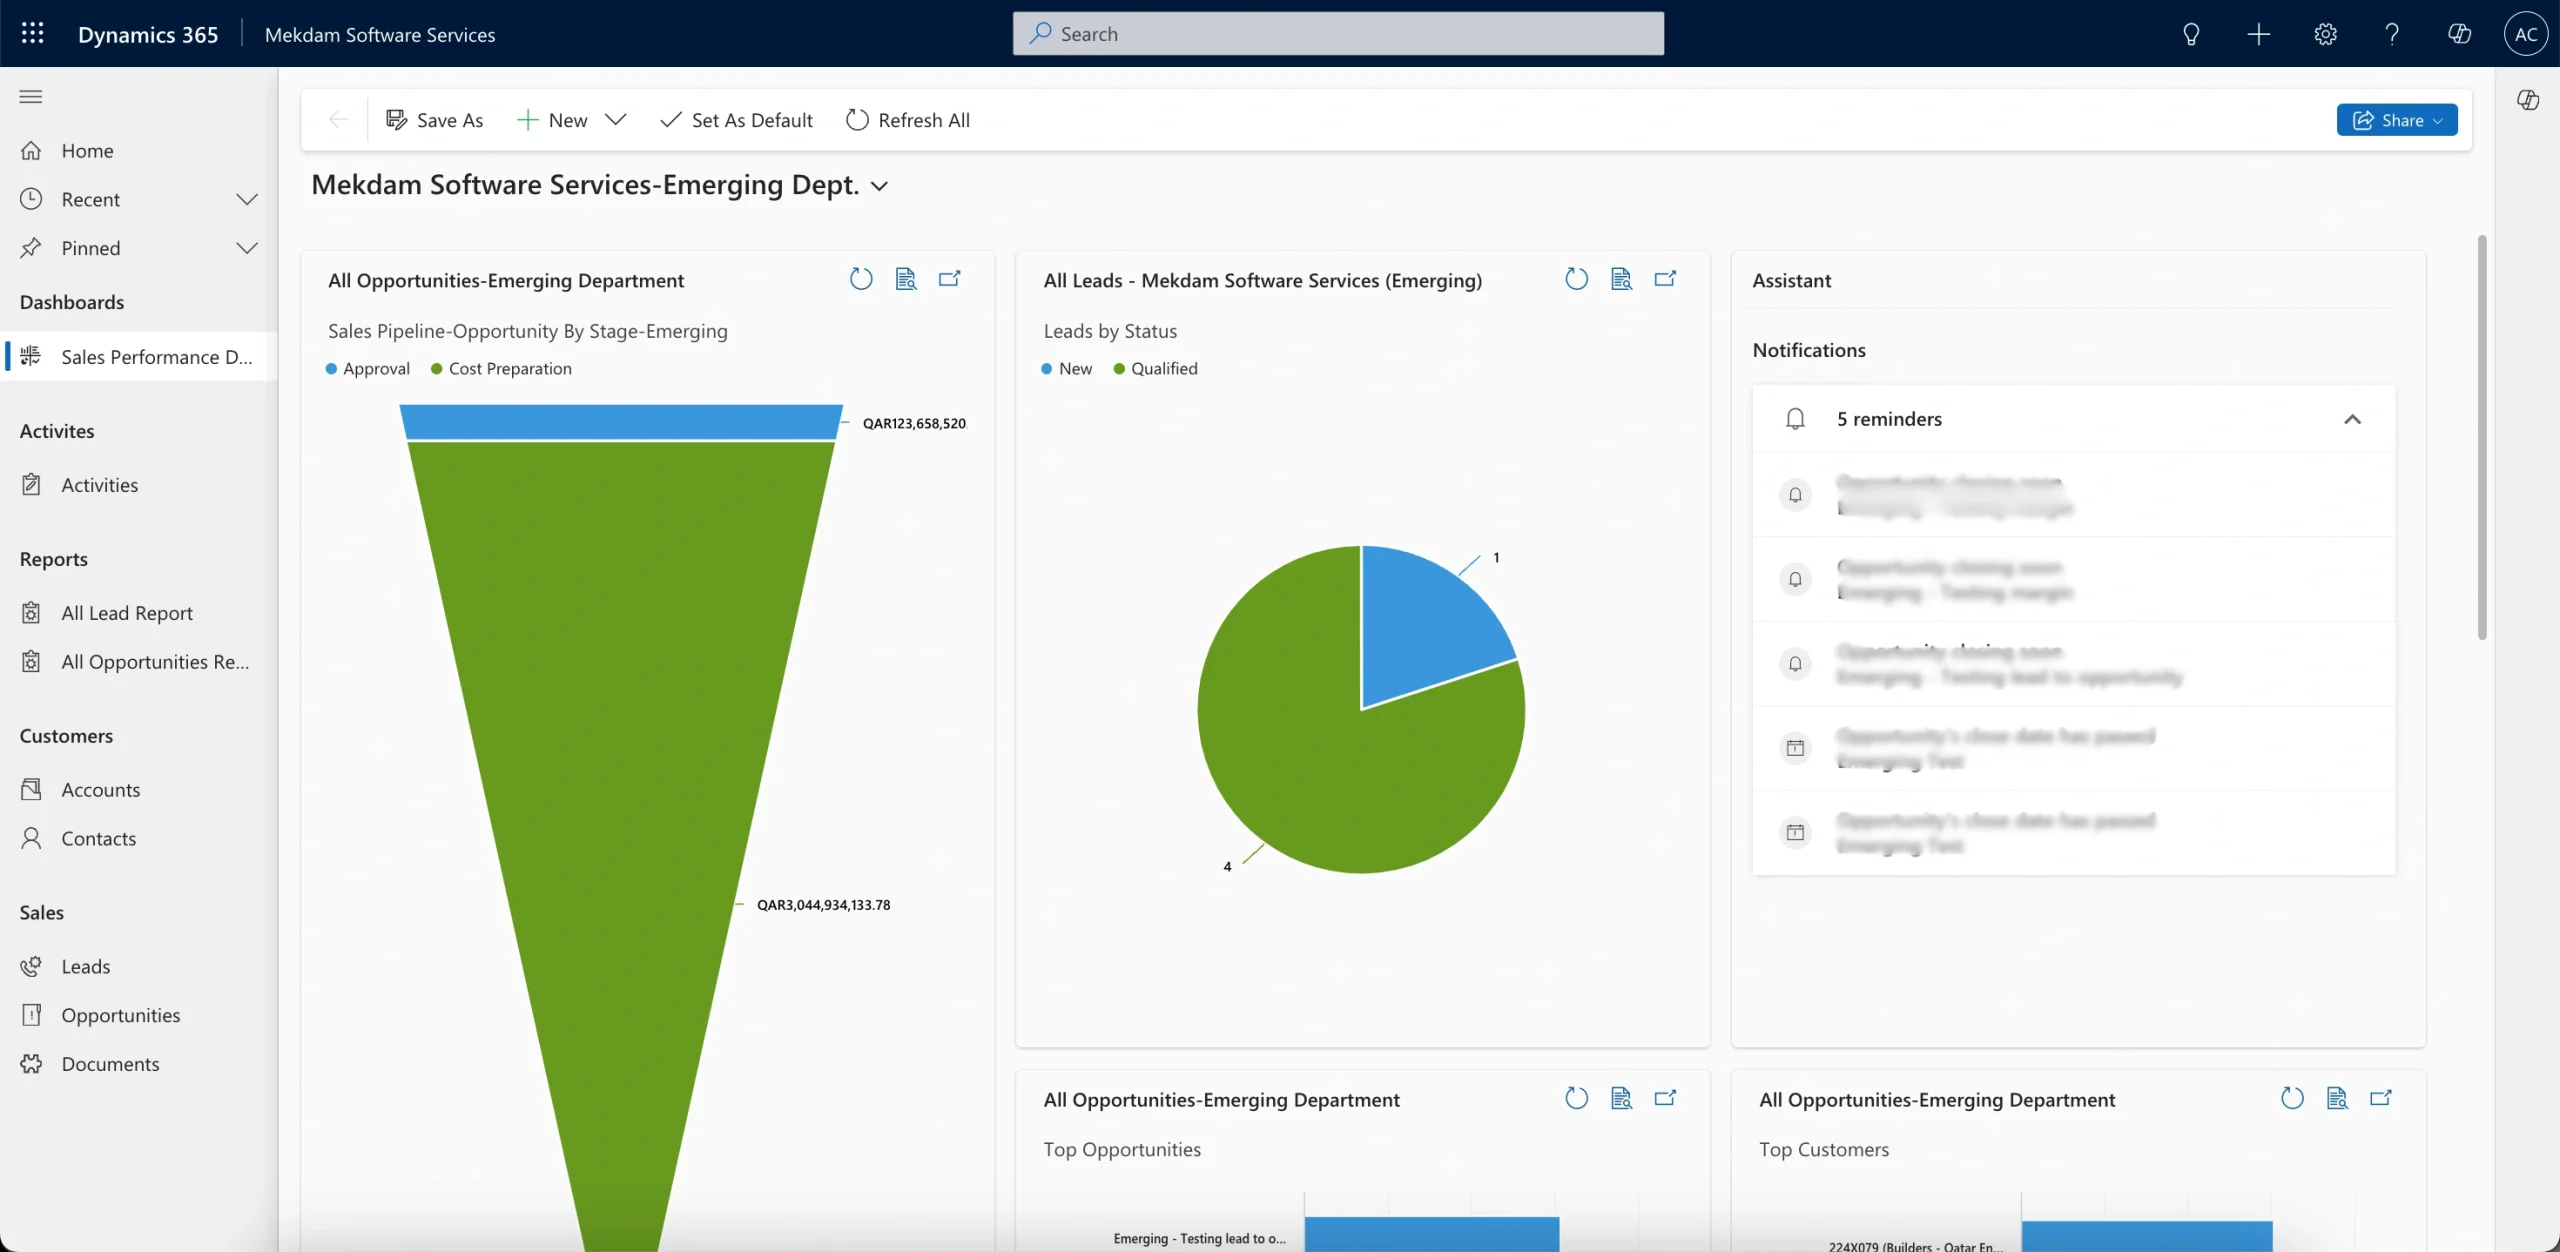Screen dimensions: 2560x1252
Task: Open the help question mark icon
Action: click(2392, 34)
